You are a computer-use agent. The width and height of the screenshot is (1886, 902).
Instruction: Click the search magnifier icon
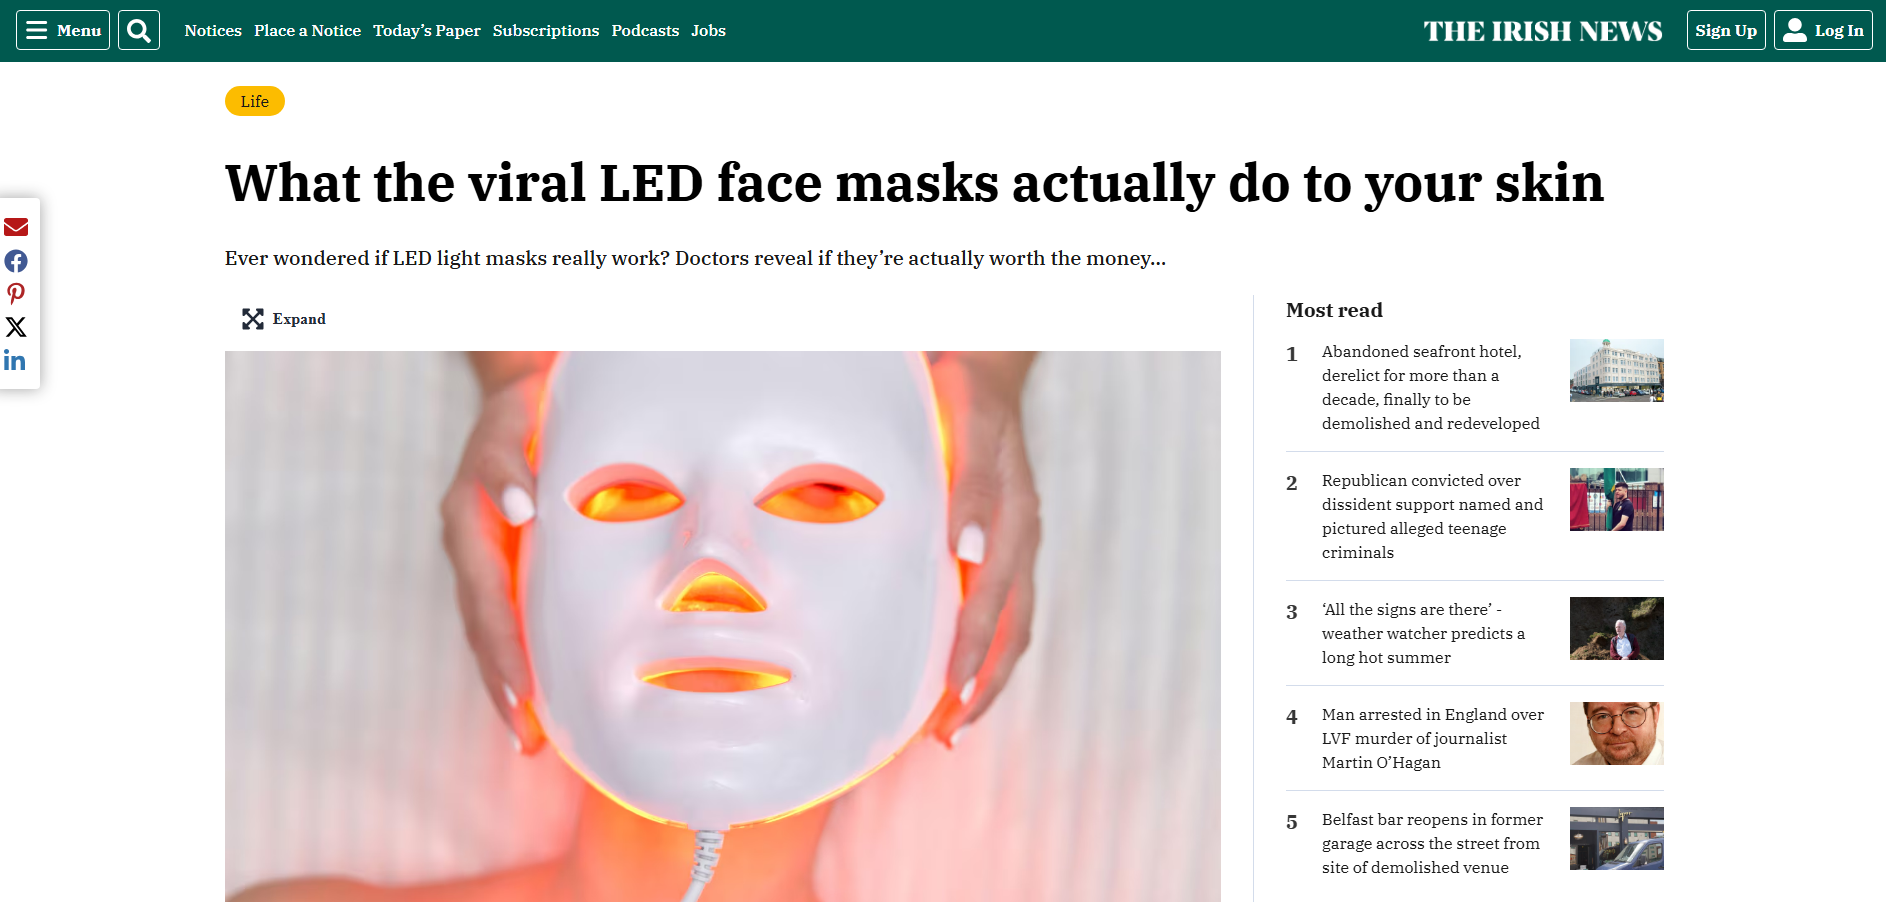coord(139,30)
